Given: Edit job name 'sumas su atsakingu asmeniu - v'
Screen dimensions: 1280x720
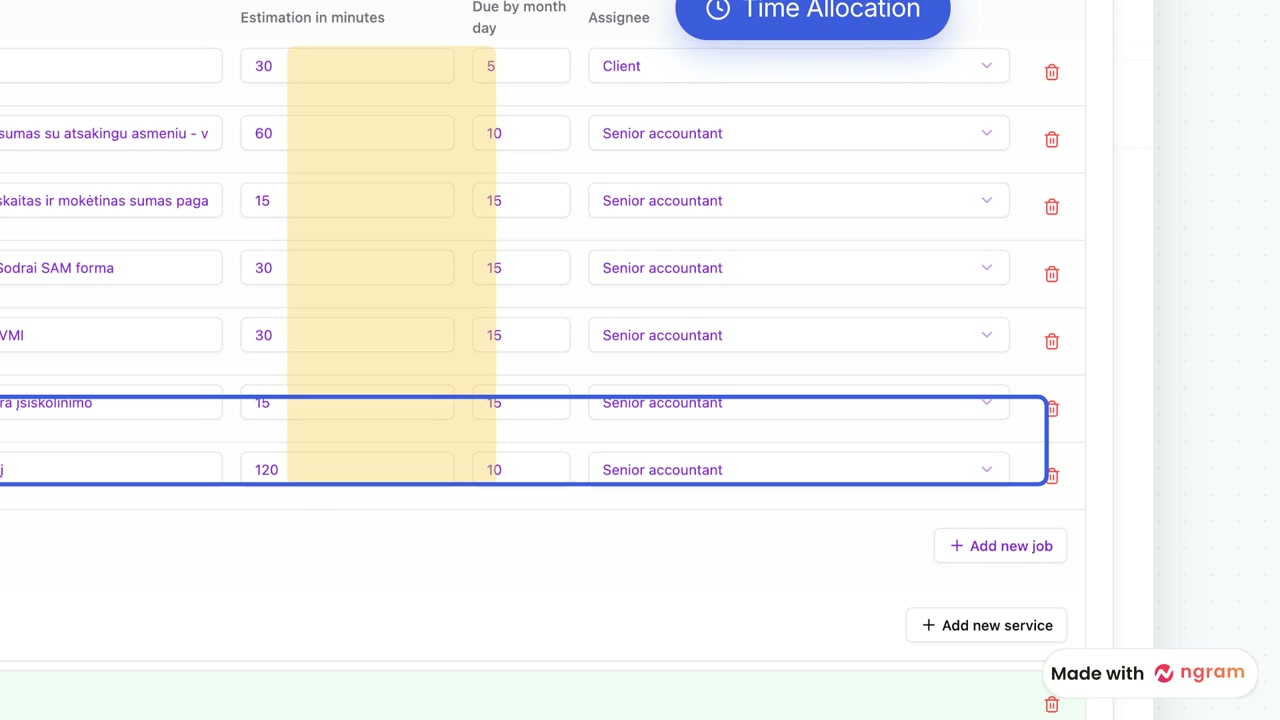Looking at the screenshot, I should [x=111, y=133].
